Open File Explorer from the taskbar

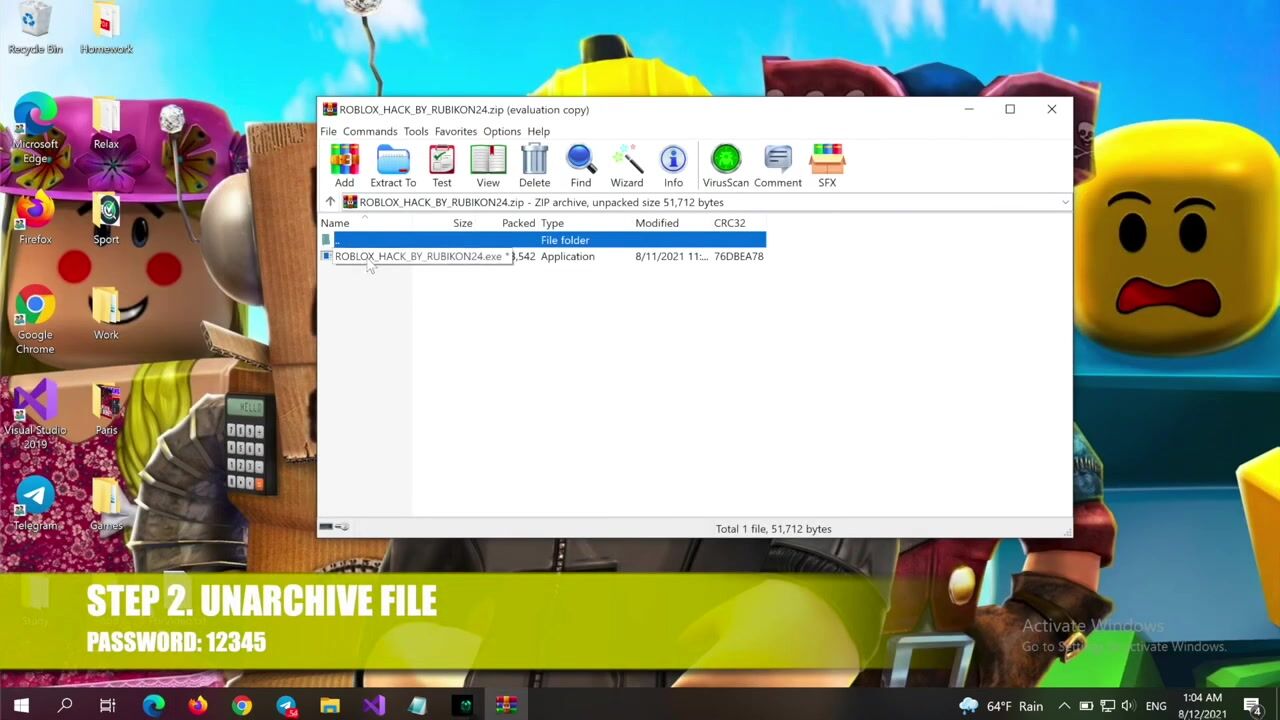(x=330, y=706)
